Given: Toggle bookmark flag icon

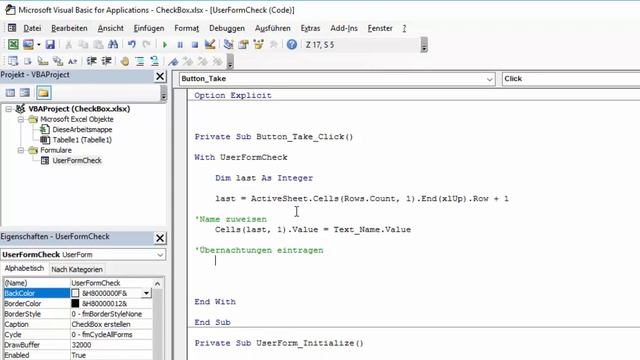Looking at the screenshot, I should 173,61.
